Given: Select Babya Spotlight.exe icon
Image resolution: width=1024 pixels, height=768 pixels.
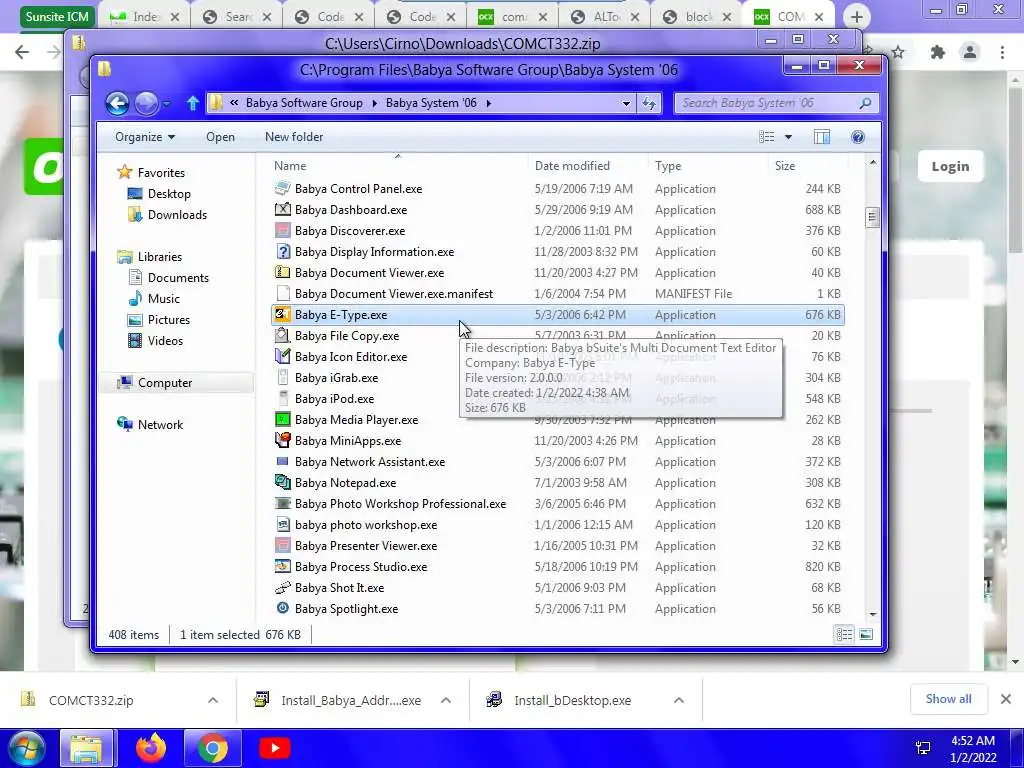Looking at the screenshot, I should [282, 609].
